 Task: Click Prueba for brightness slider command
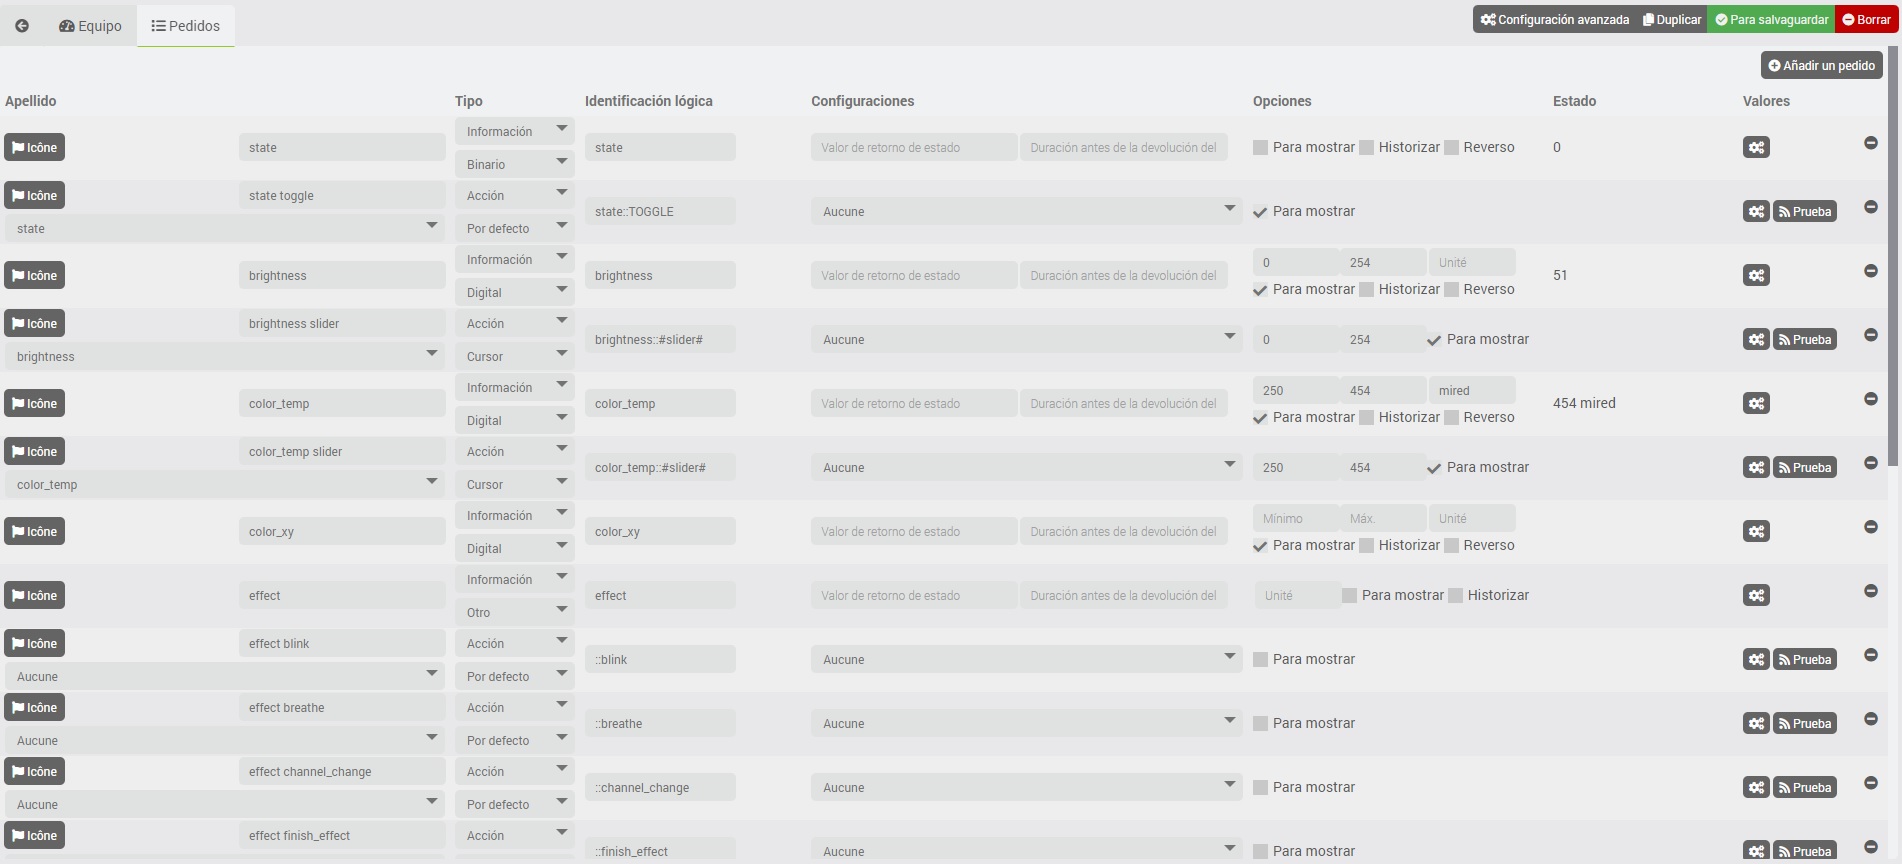[x=1804, y=340]
